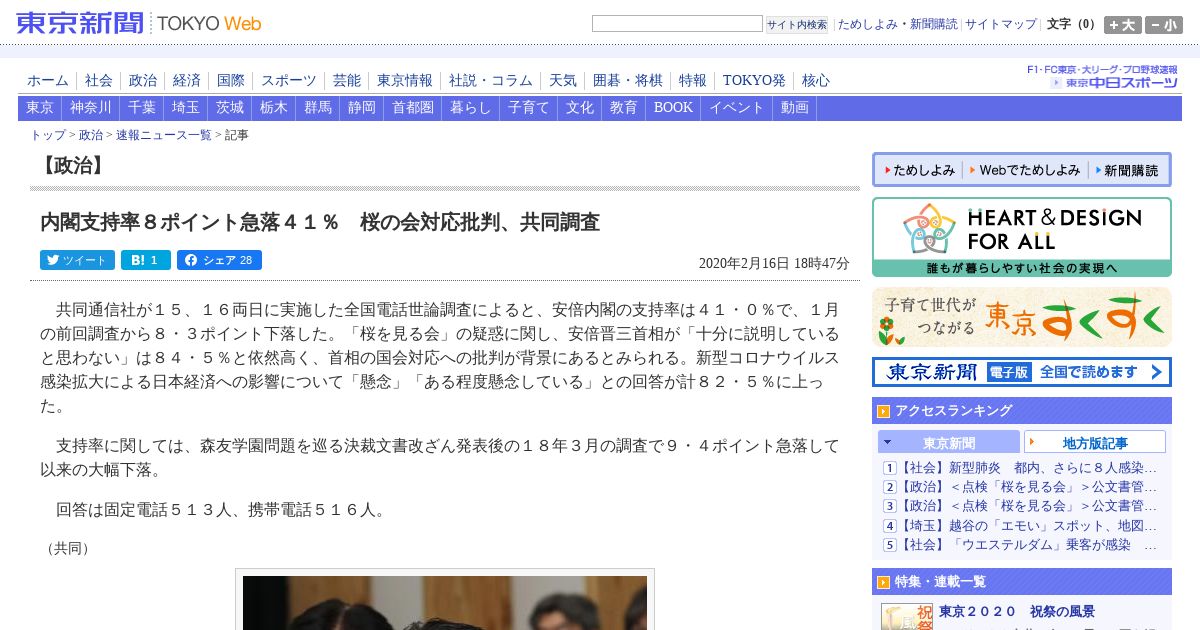
Task: Open the 東京新聞 電子版 banner
Action: 1021,372
